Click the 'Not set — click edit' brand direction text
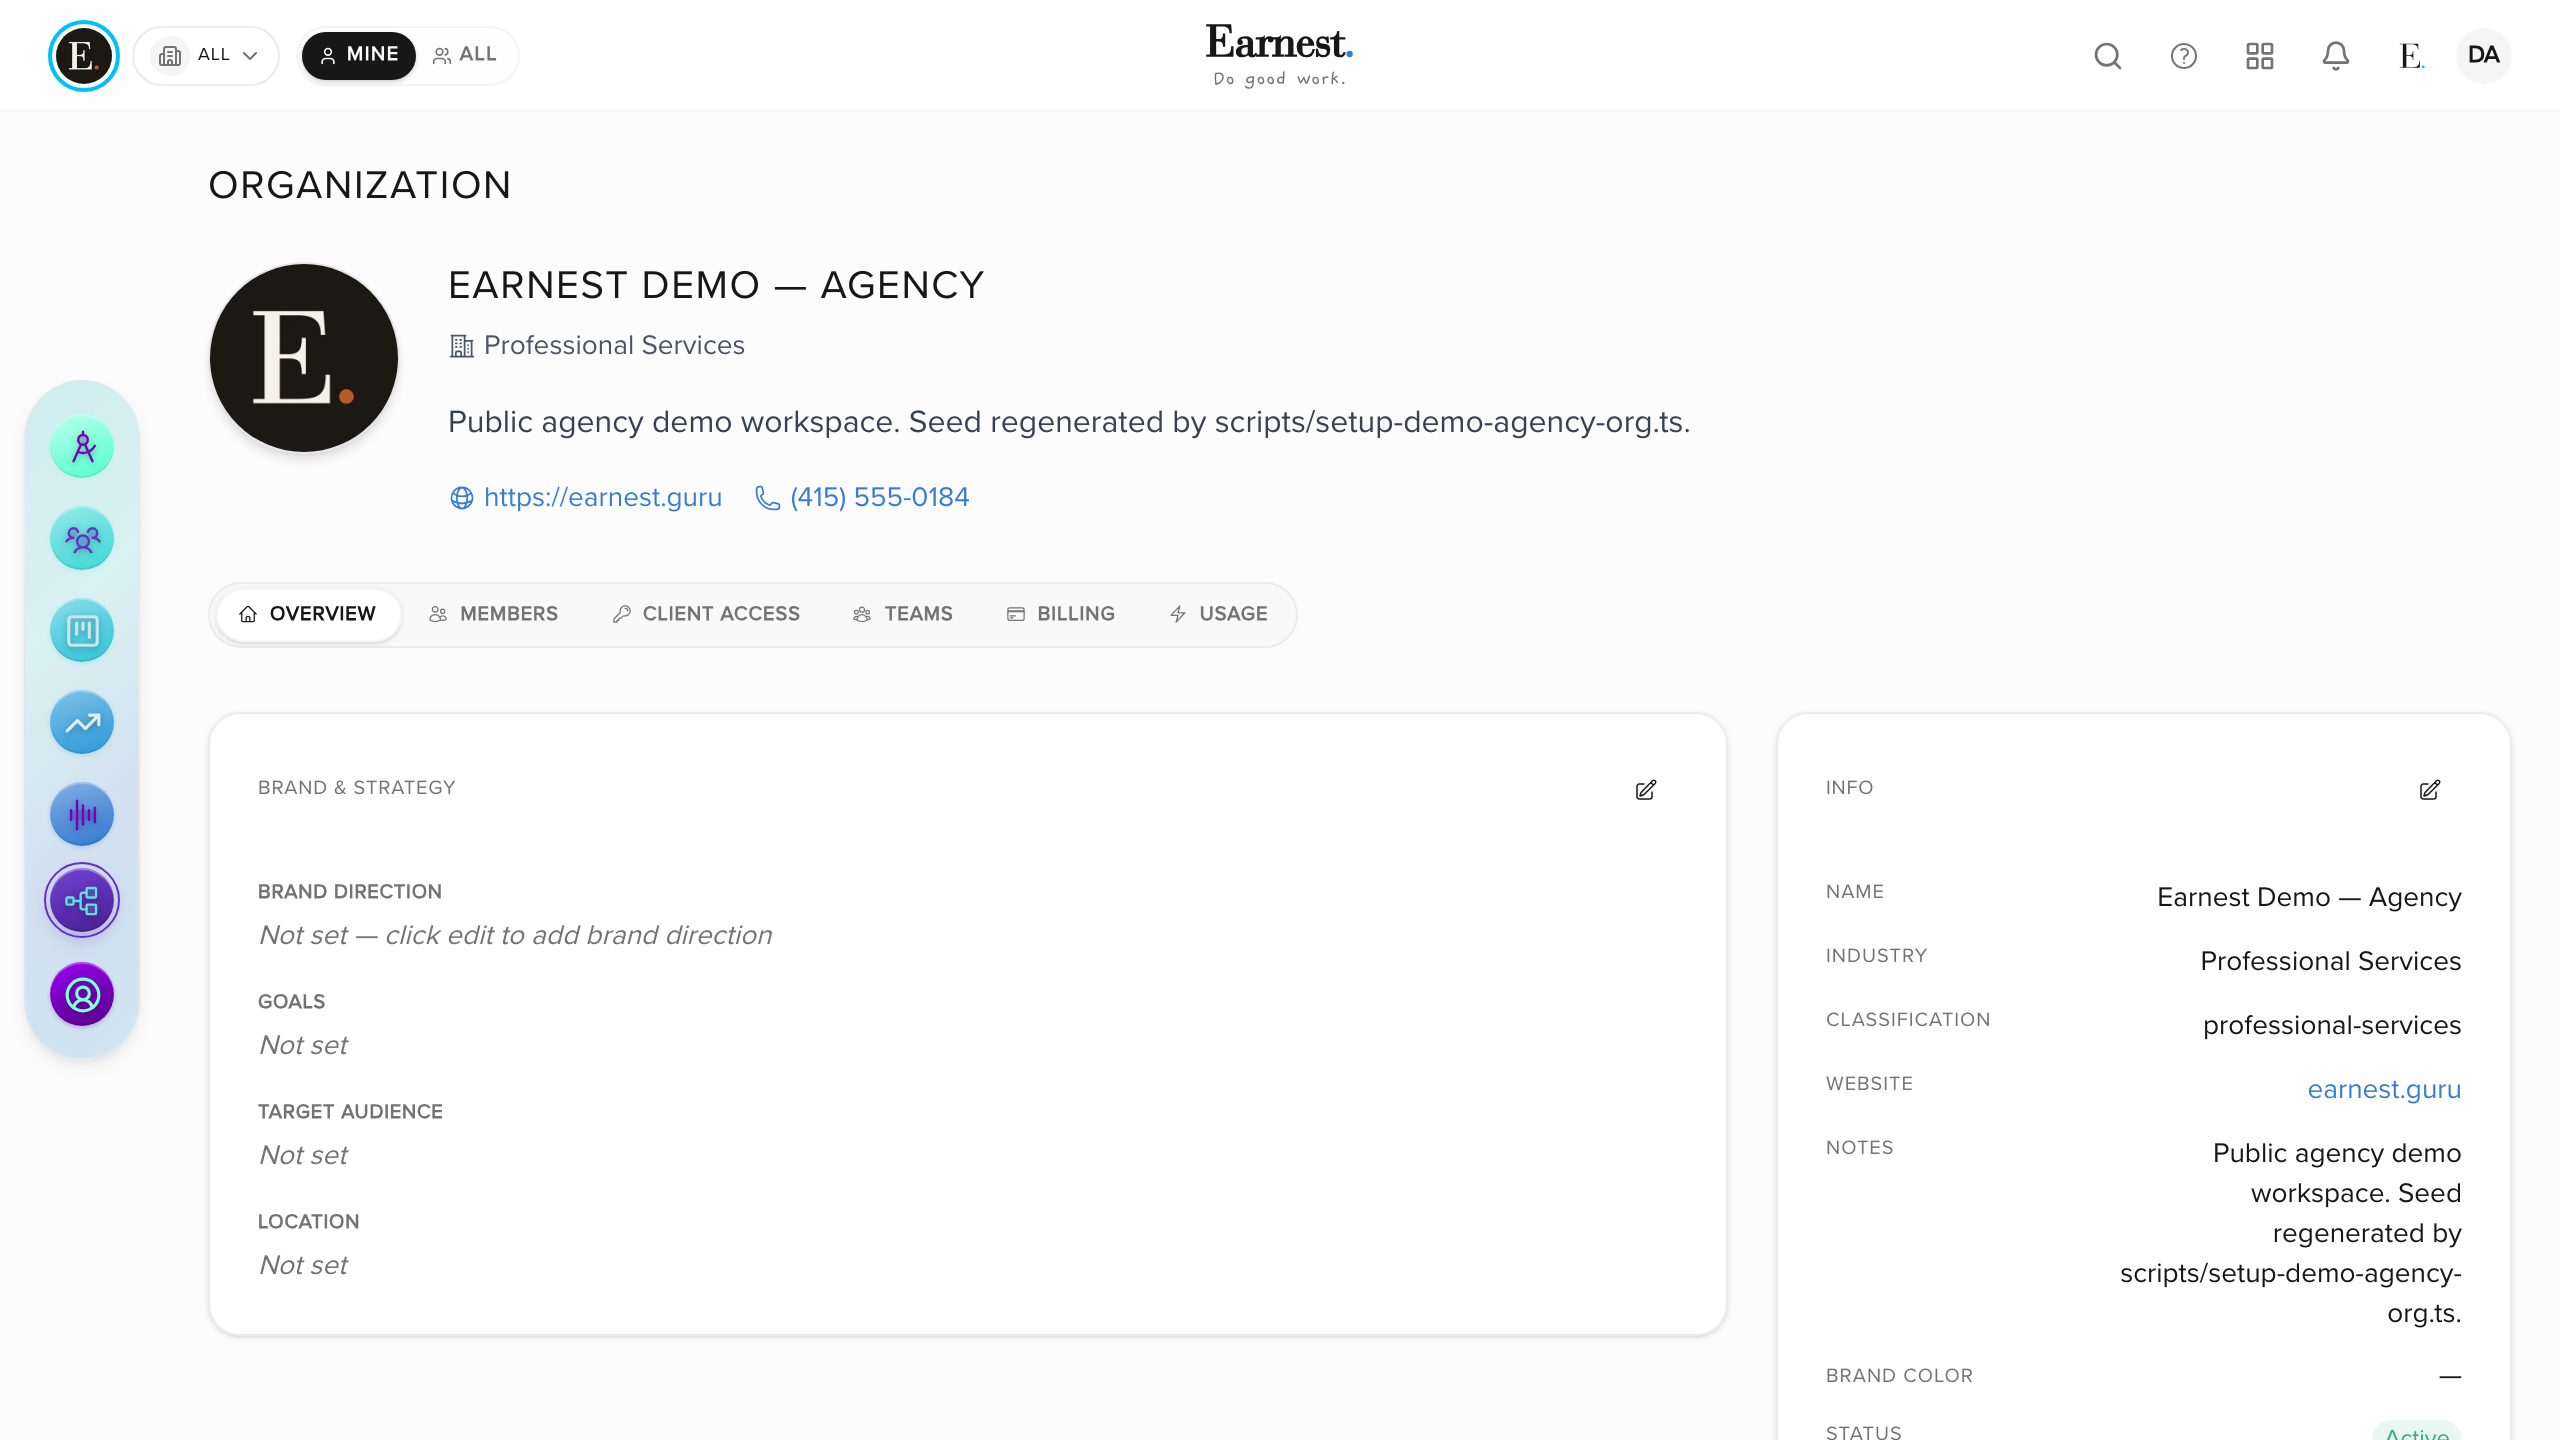Screen dimensions: 2560x1440 point(516,935)
